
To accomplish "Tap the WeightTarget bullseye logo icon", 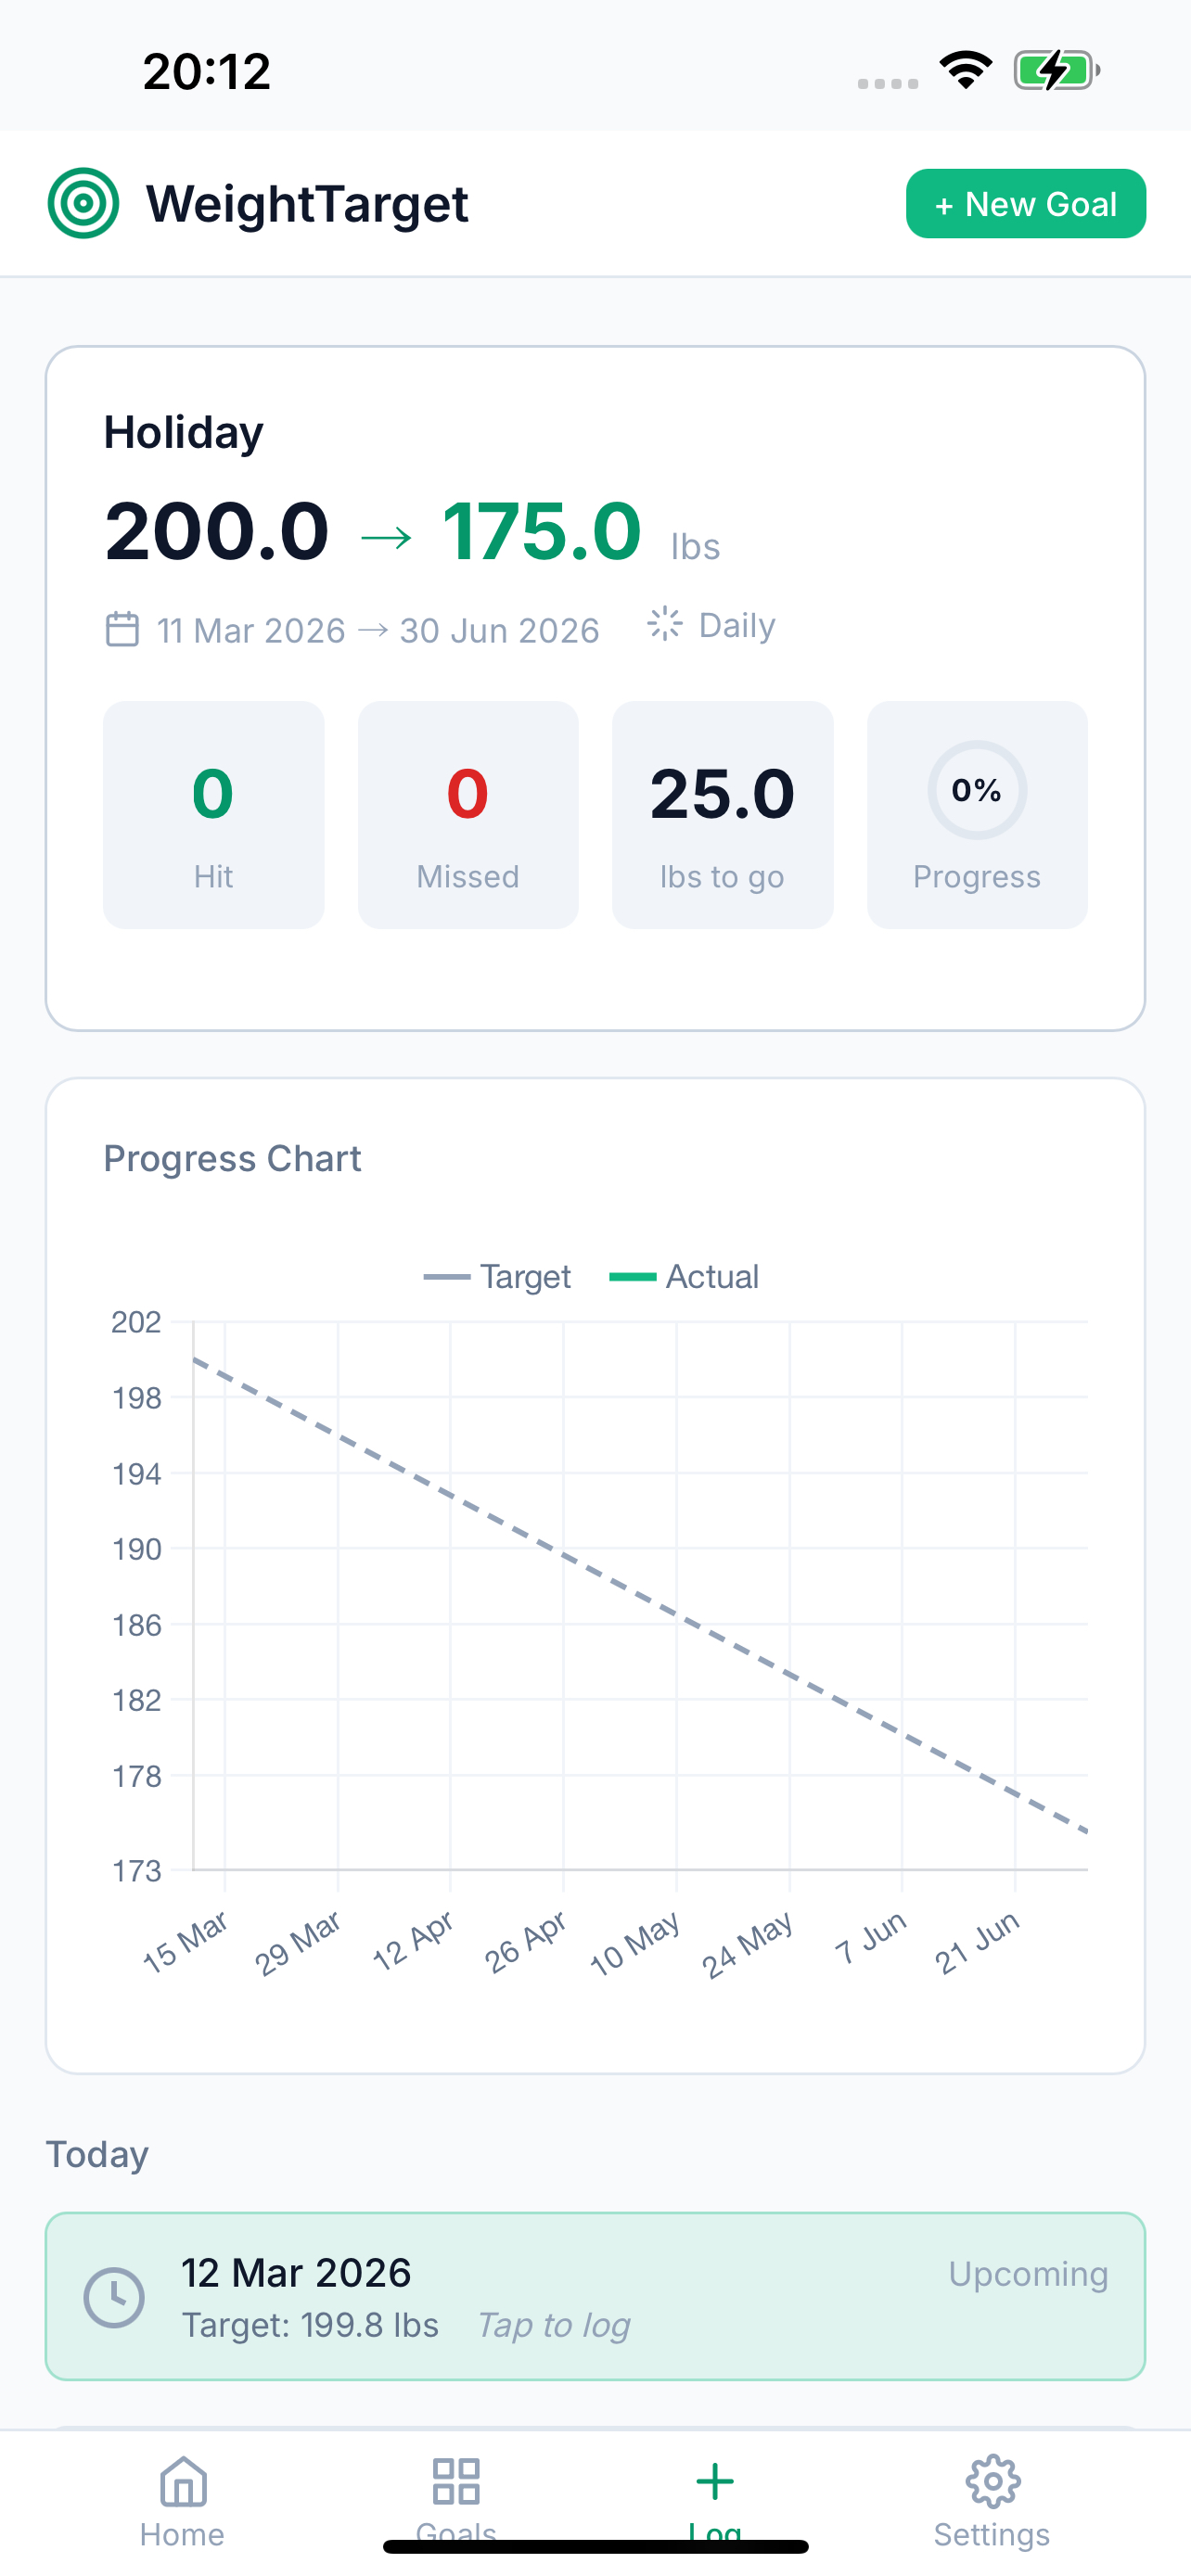I will [x=84, y=203].
